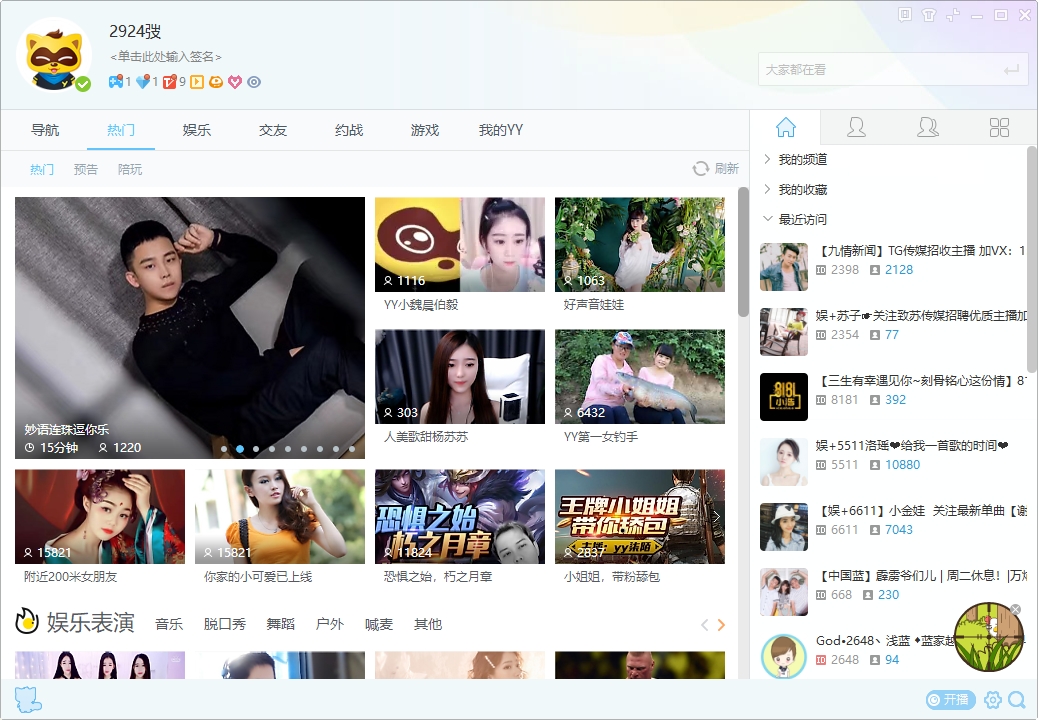Filter 娱乐表演 by 喊麦
The image size is (1038, 720).
tap(379, 624)
